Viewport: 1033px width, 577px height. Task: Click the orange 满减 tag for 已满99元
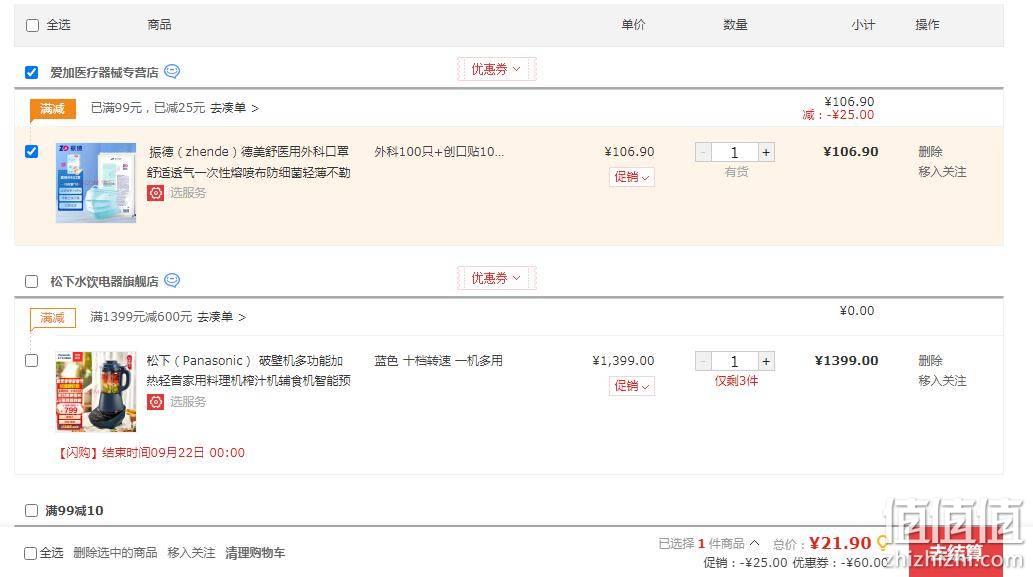[53, 108]
